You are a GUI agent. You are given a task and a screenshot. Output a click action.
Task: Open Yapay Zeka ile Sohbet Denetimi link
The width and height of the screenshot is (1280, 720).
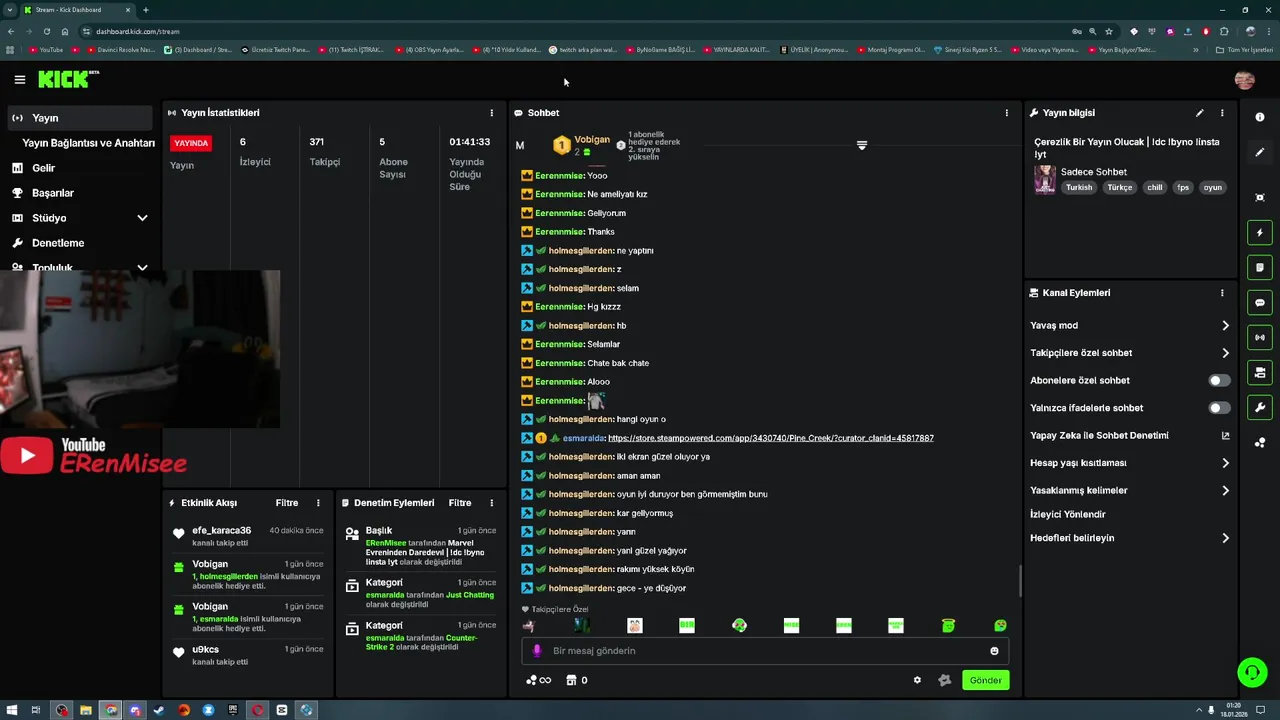click(1130, 436)
